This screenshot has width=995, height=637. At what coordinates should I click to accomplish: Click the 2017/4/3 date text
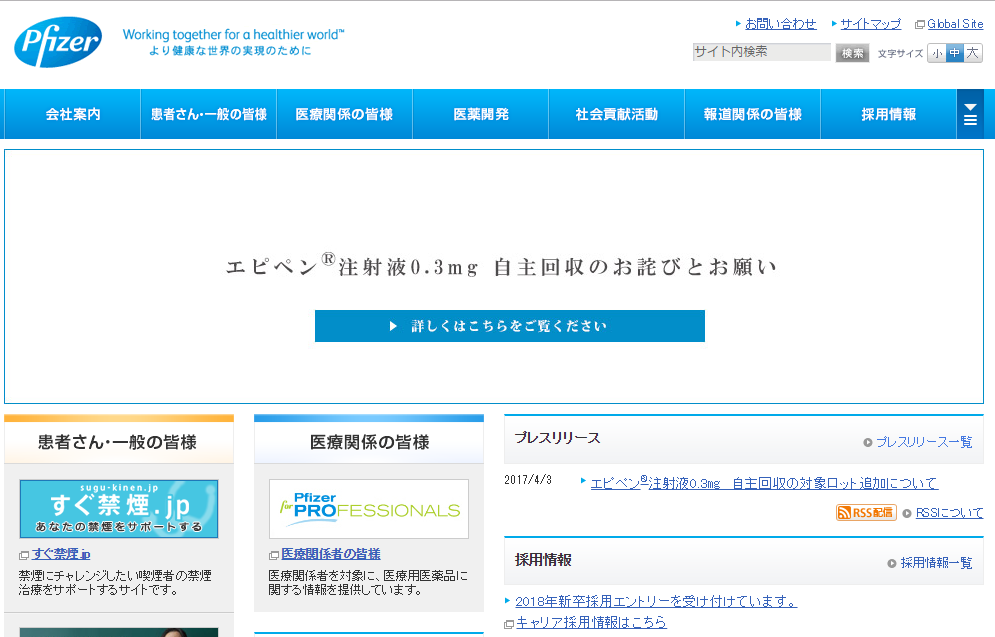point(528,480)
